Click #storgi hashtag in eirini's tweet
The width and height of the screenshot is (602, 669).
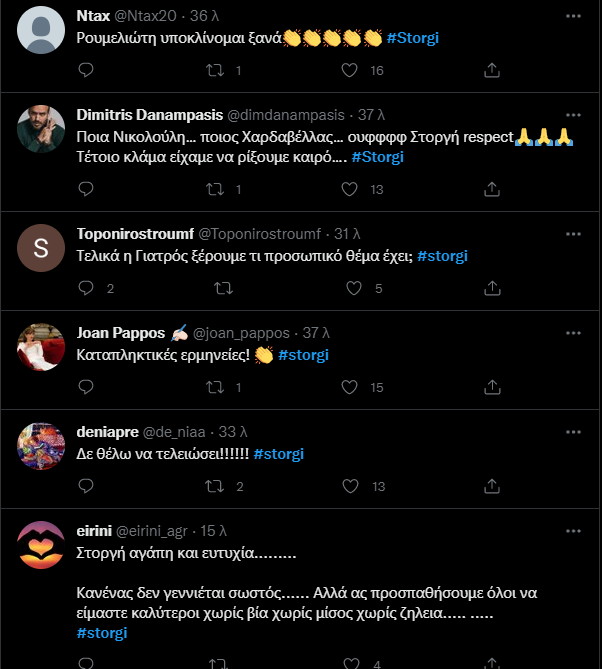click(102, 633)
